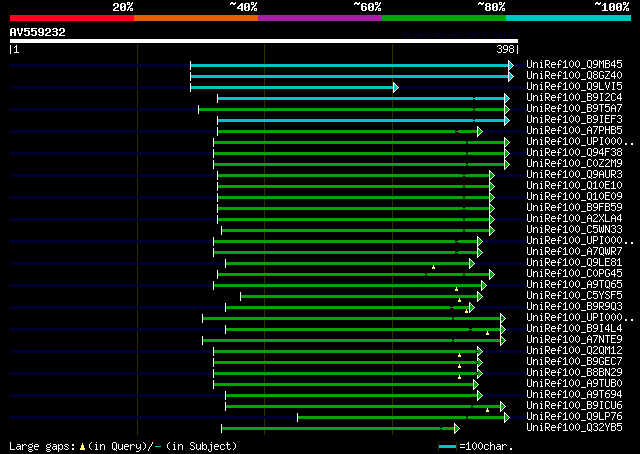Click the orange ~40% legend color segment
This screenshot has width=640, height=454.
tap(196, 18)
